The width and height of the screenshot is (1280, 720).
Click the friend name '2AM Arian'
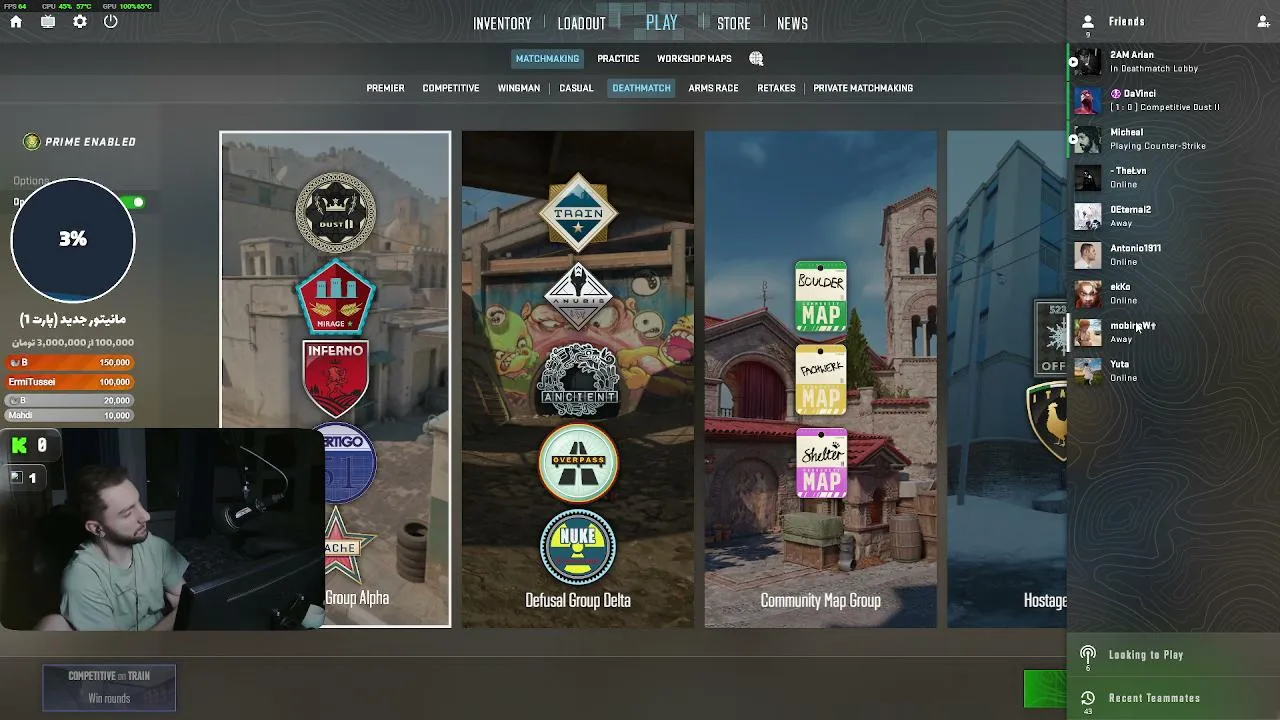pos(1132,55)
